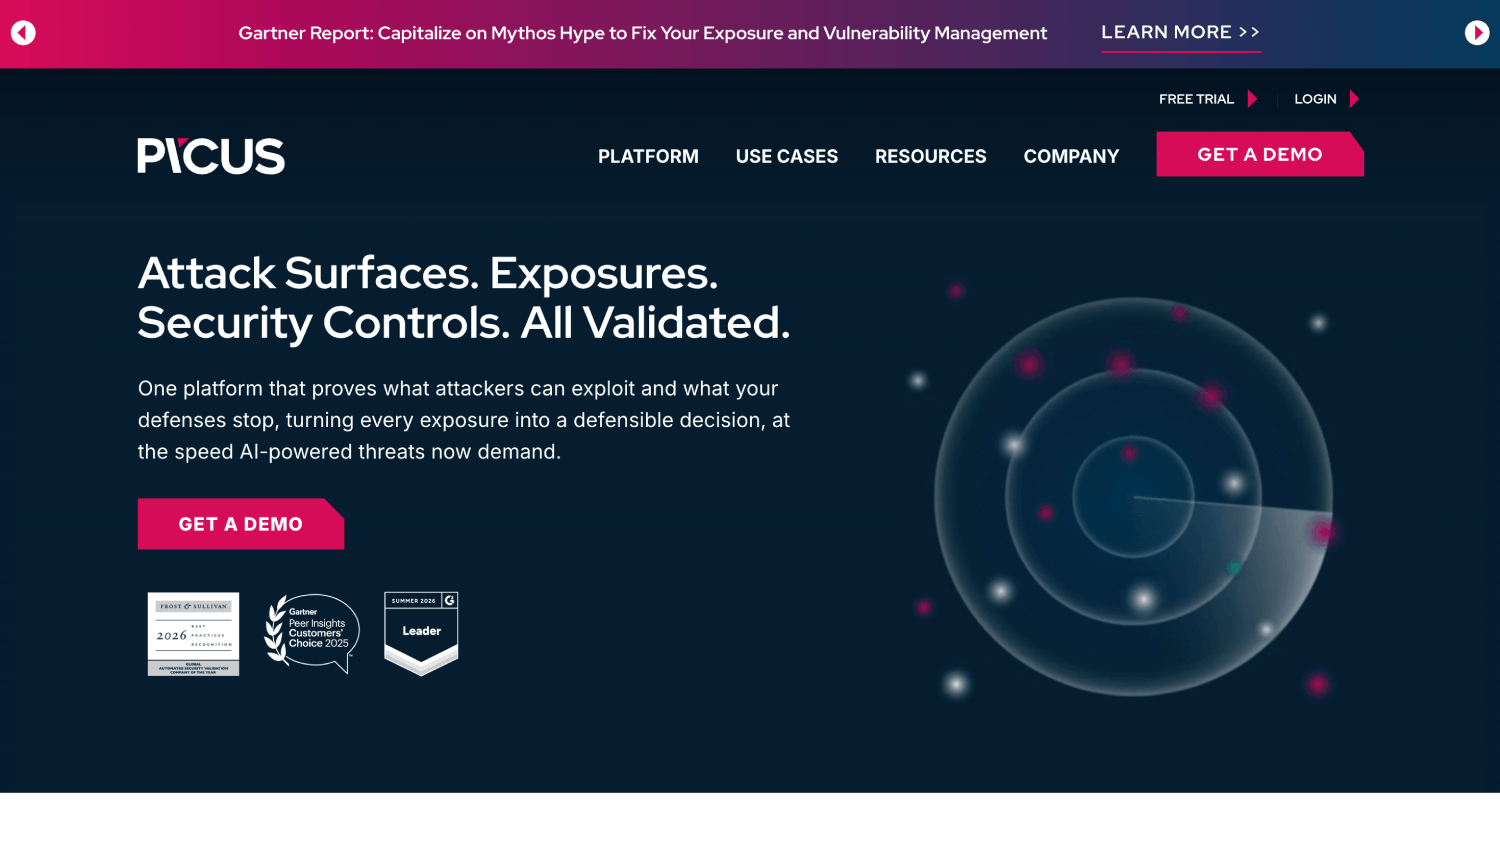Screen dimensions: 1500x849
Task: Open the Login link
Action: coord(1315,99)
